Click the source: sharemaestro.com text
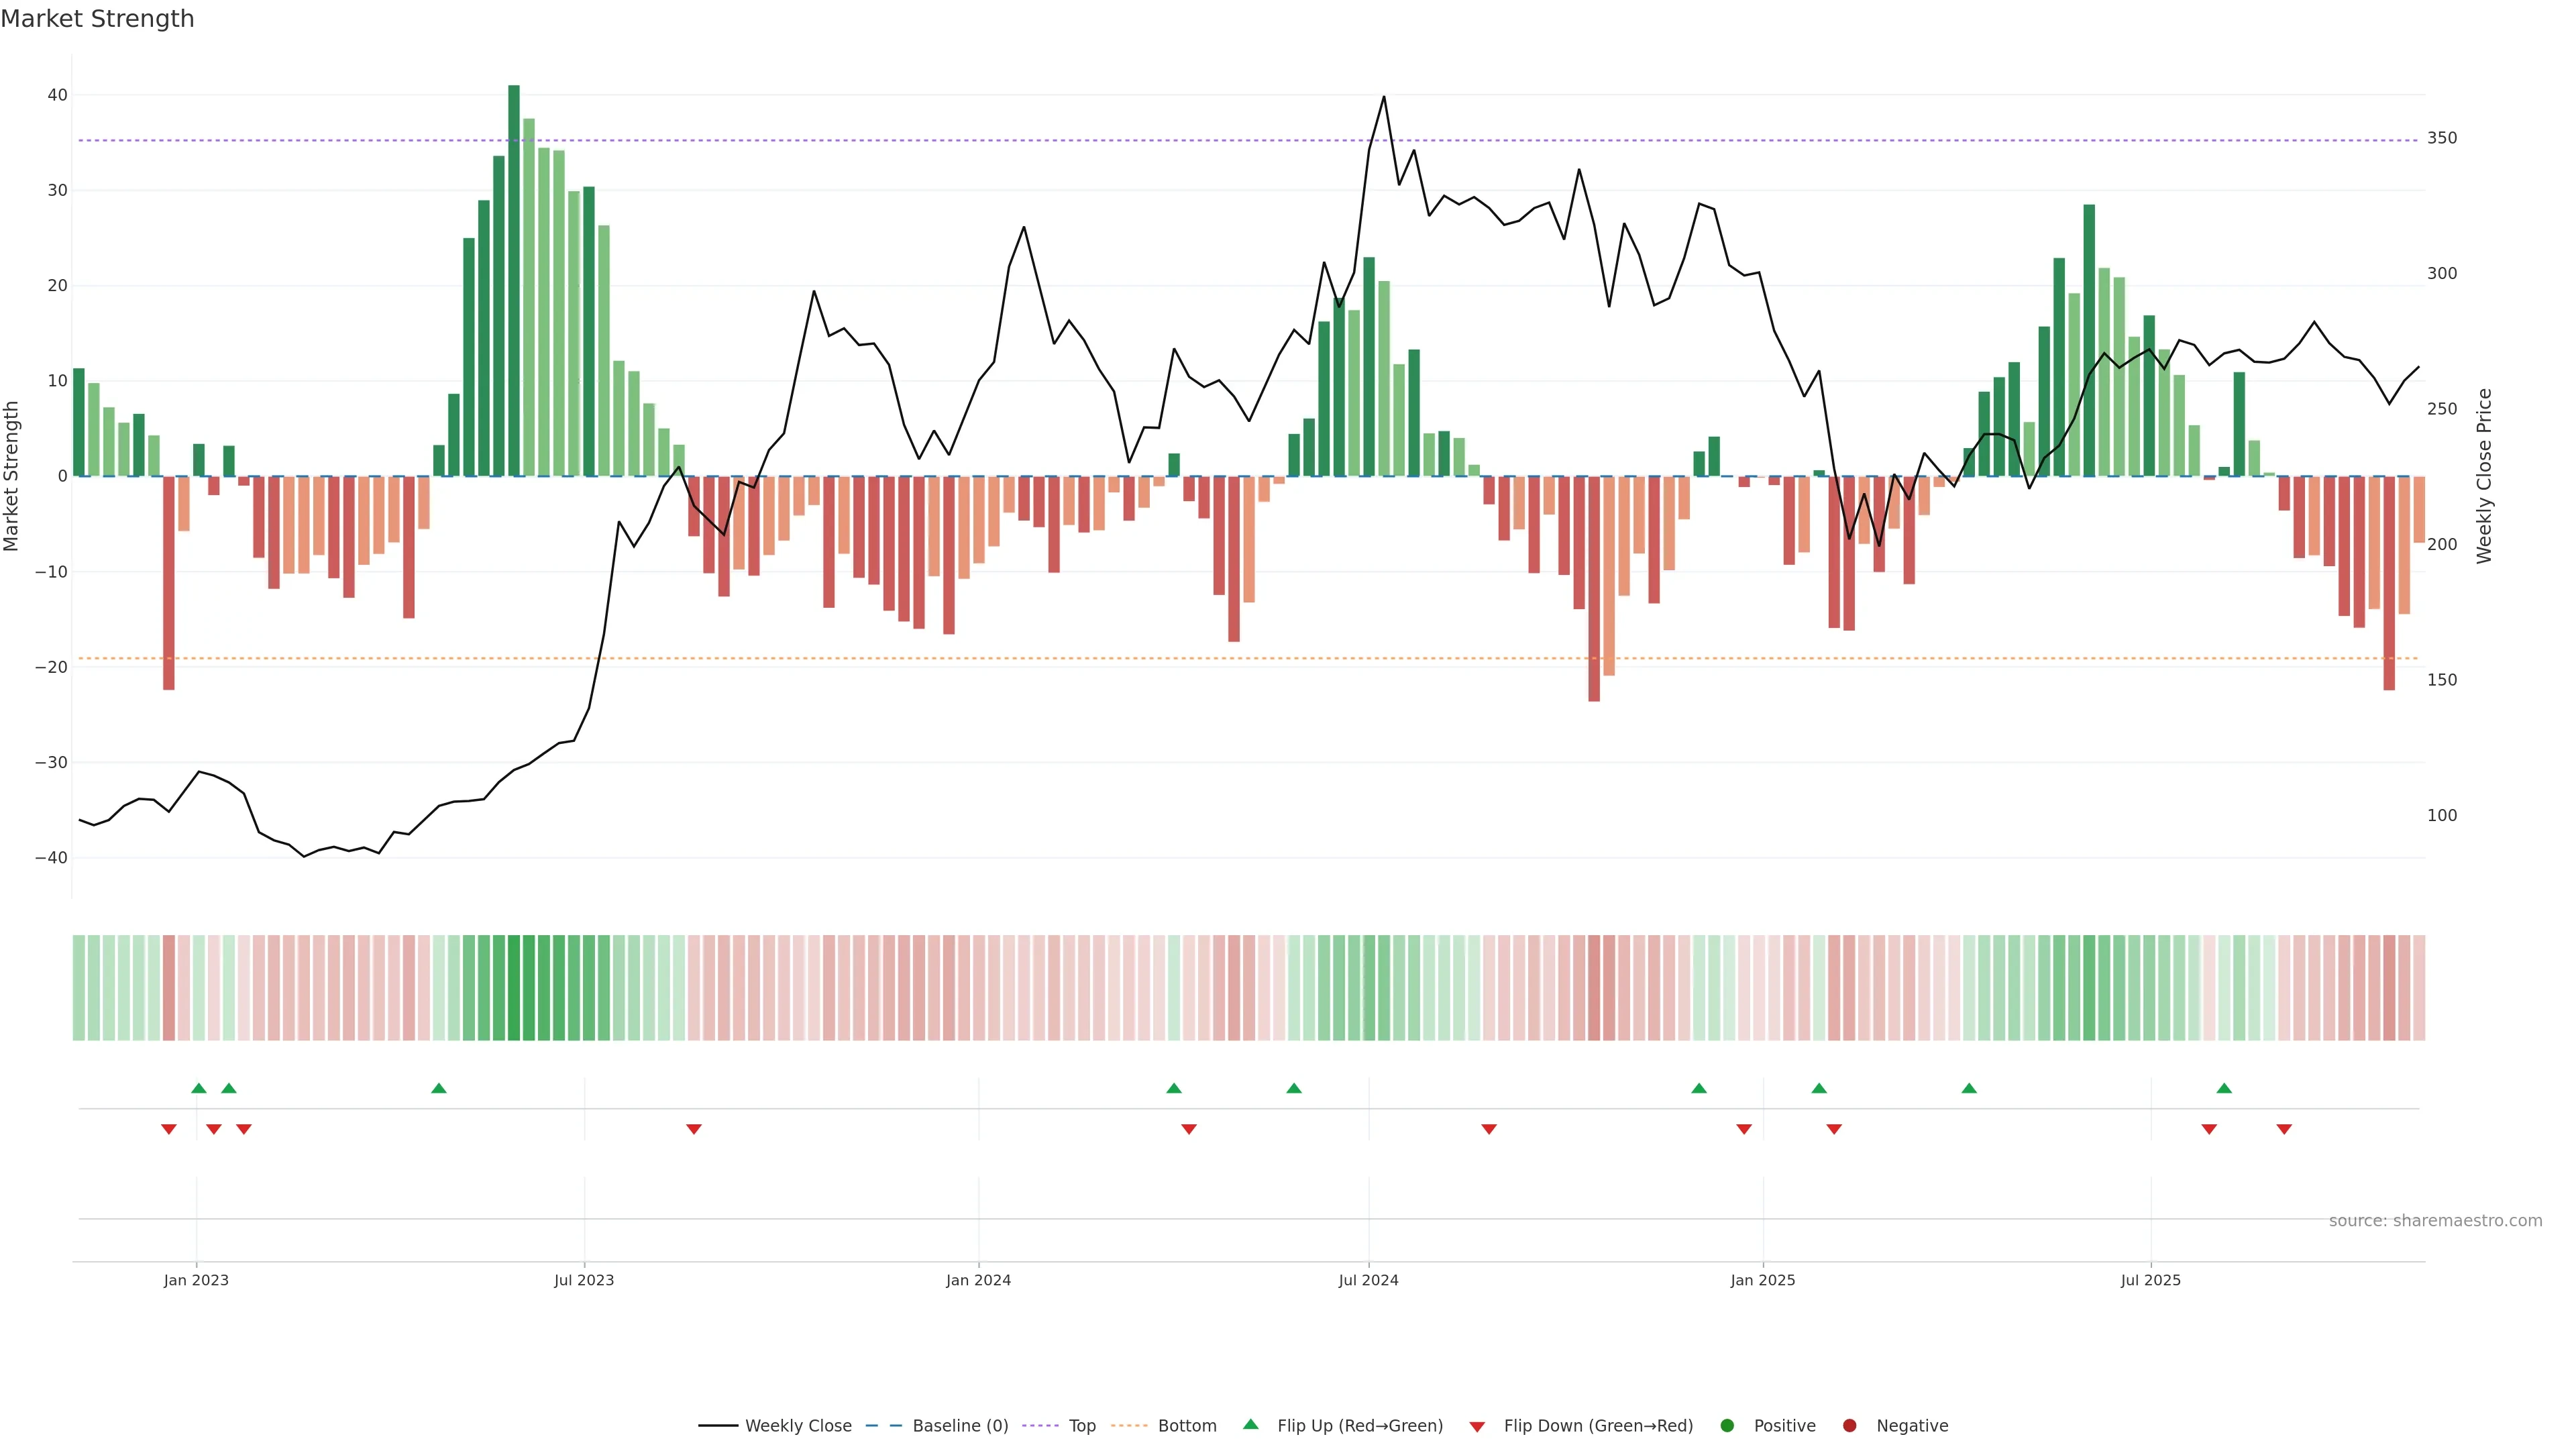The image size is (2576, 1449). (x=2435, y=1221)
